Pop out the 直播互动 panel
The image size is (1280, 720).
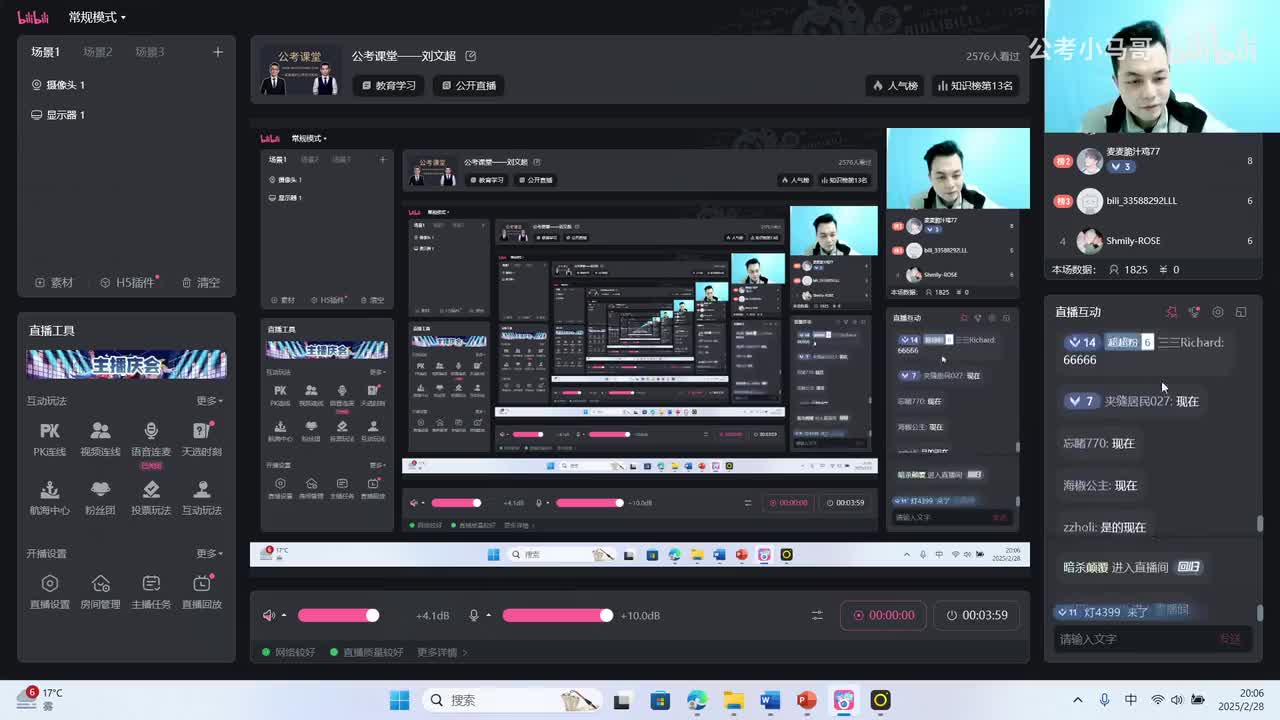1241,312
